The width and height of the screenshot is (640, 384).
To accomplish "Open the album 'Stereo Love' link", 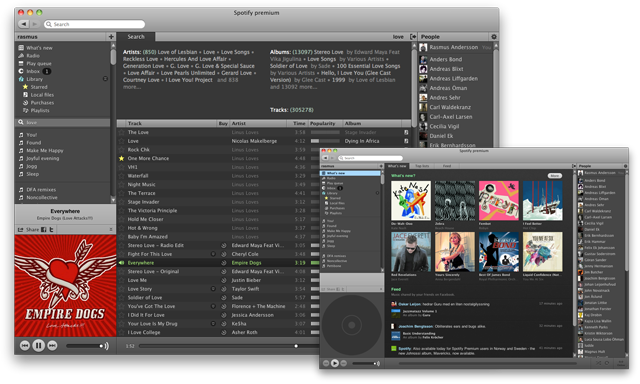I will pos(329,52).
